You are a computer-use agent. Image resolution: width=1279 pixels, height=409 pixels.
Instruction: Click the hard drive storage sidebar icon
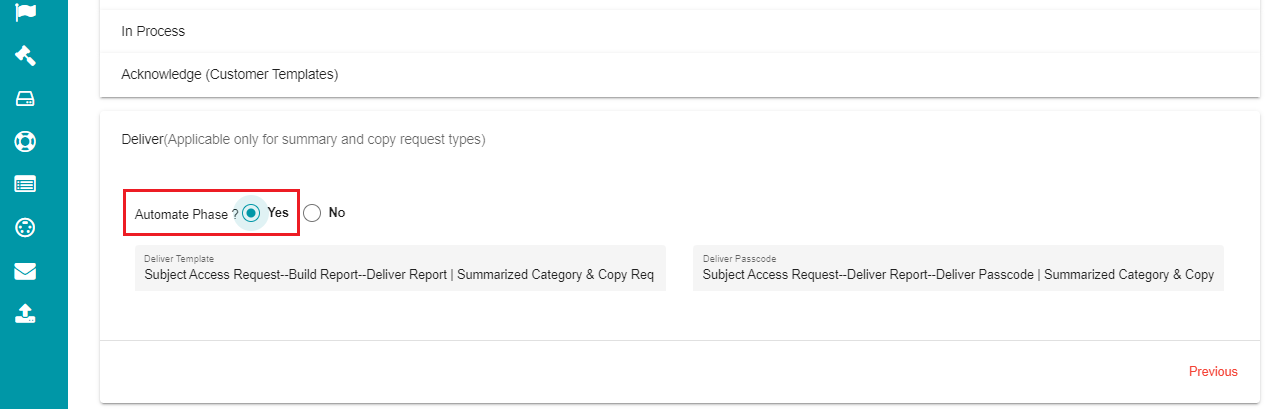pos(26,98)
